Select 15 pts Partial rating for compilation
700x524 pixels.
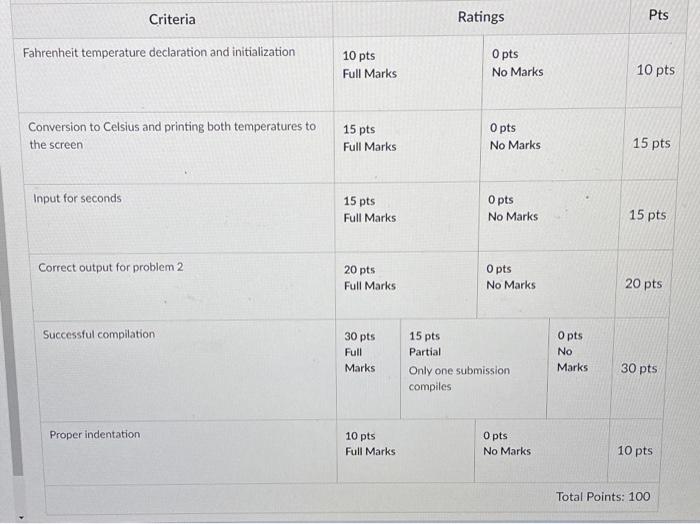[459, 361]
